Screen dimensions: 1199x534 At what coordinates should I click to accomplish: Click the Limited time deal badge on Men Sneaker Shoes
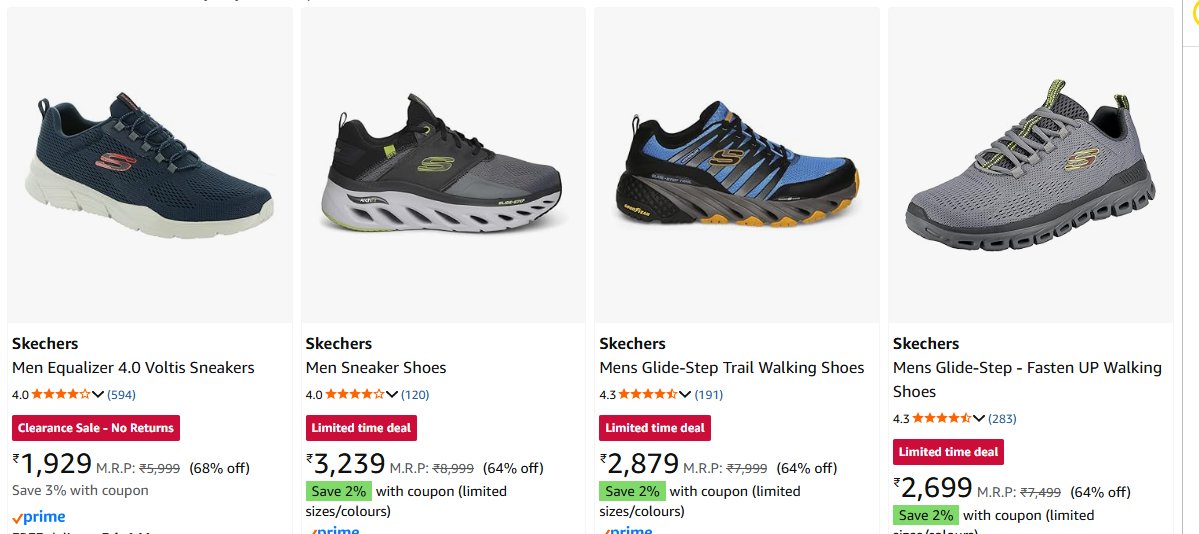pyautogui.click(x=361, y=428)
